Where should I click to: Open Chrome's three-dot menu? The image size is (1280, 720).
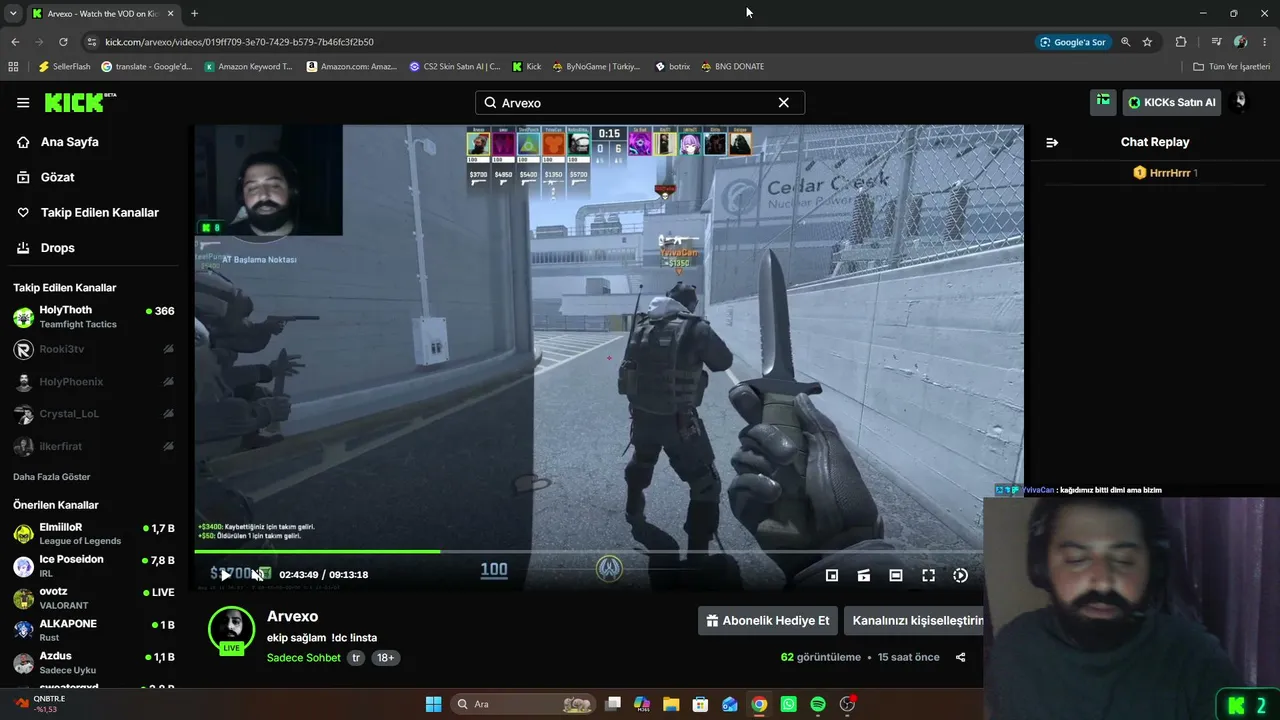pos(1264,42)
